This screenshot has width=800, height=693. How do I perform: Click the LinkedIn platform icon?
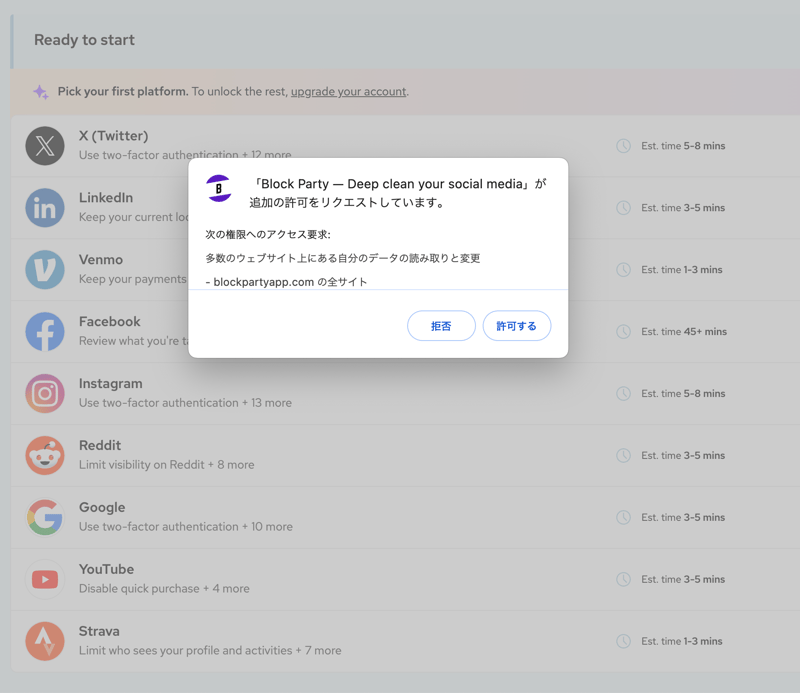coord(45,208)
